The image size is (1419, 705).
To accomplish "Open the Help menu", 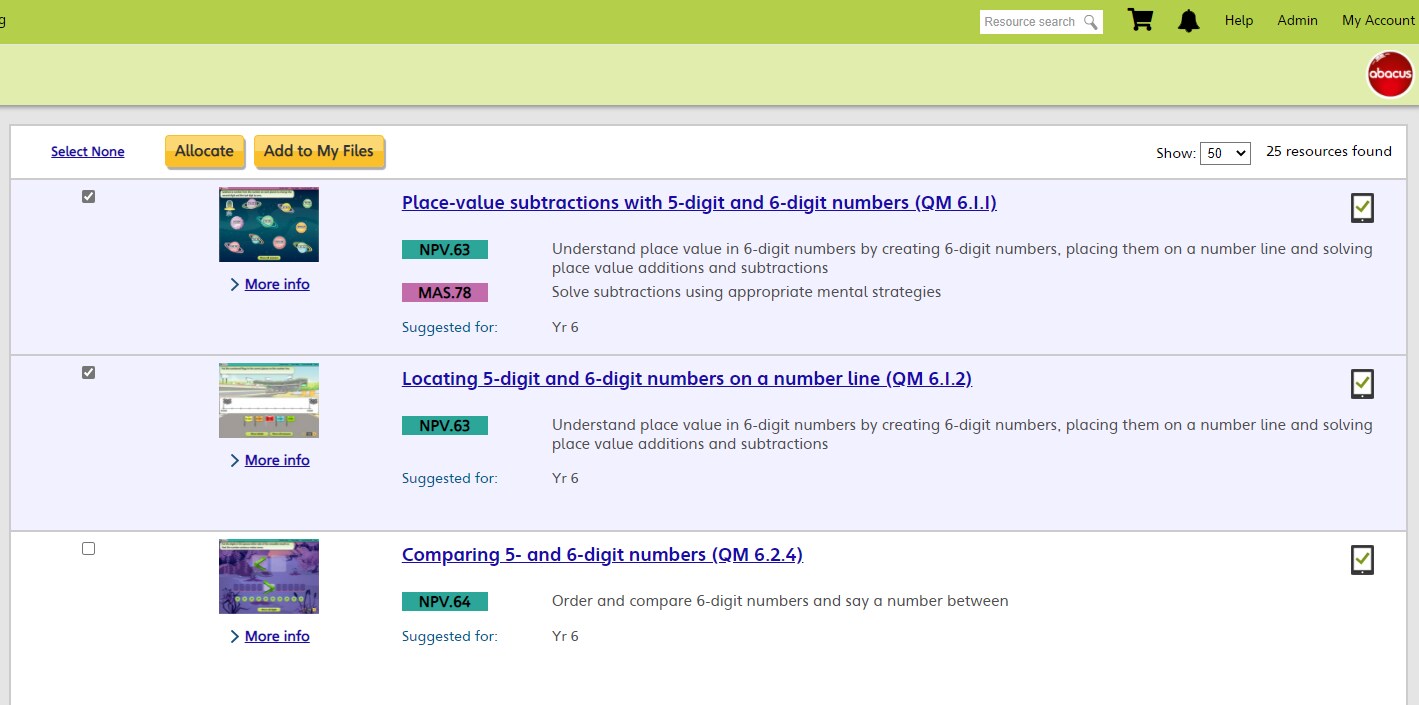I will [1238, 20].
